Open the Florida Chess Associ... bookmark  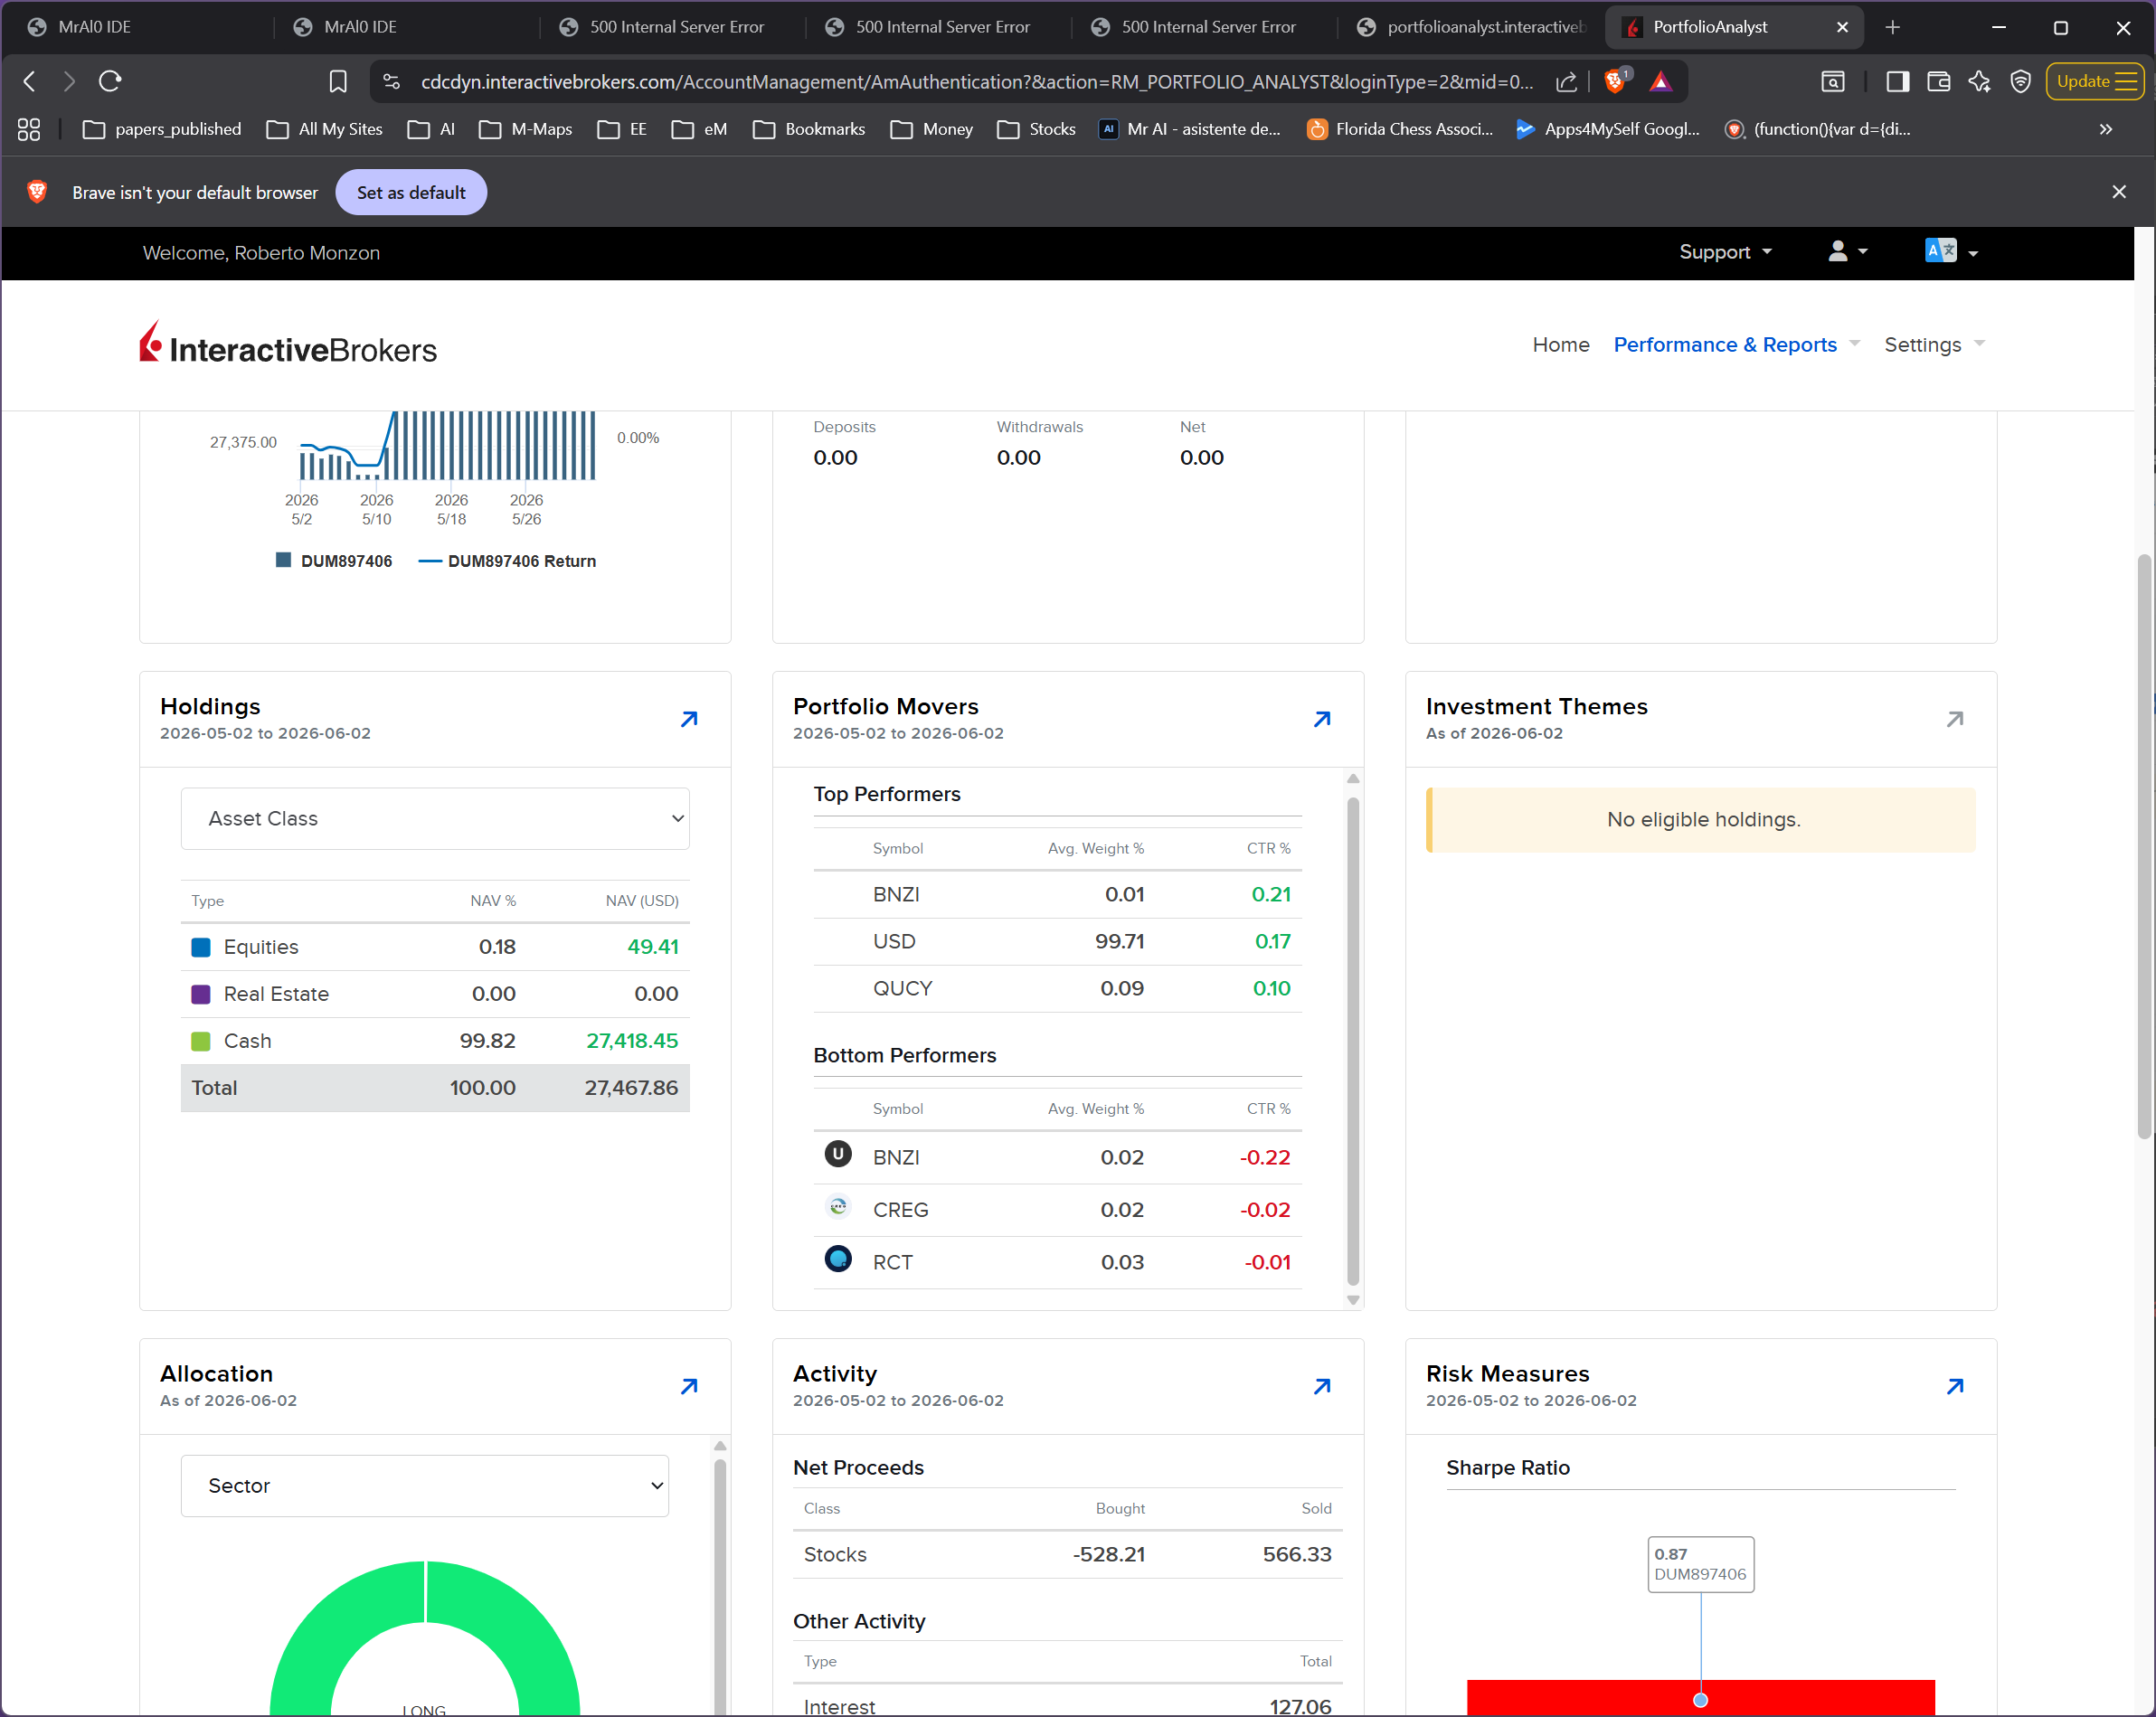point(1400,129)
